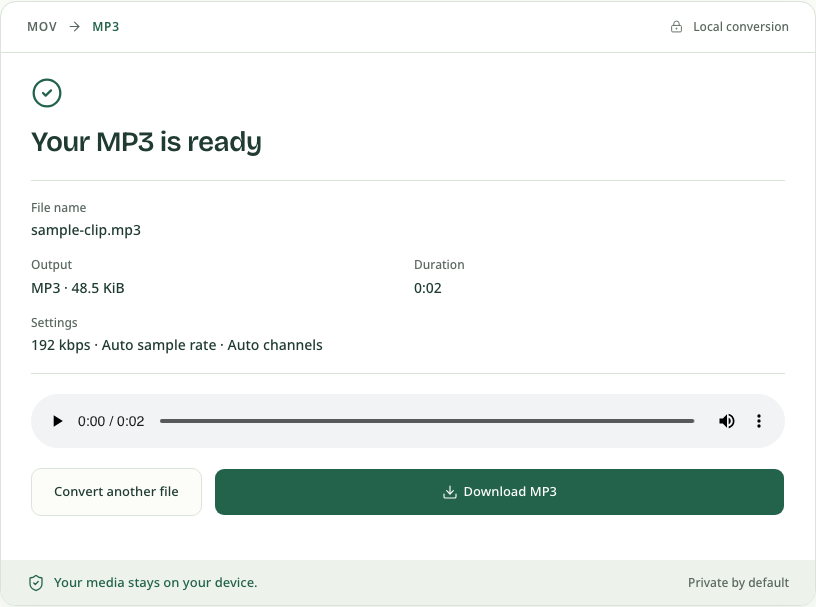
Task: Click Your media stays on your device
Action: [x=156, y=583]
